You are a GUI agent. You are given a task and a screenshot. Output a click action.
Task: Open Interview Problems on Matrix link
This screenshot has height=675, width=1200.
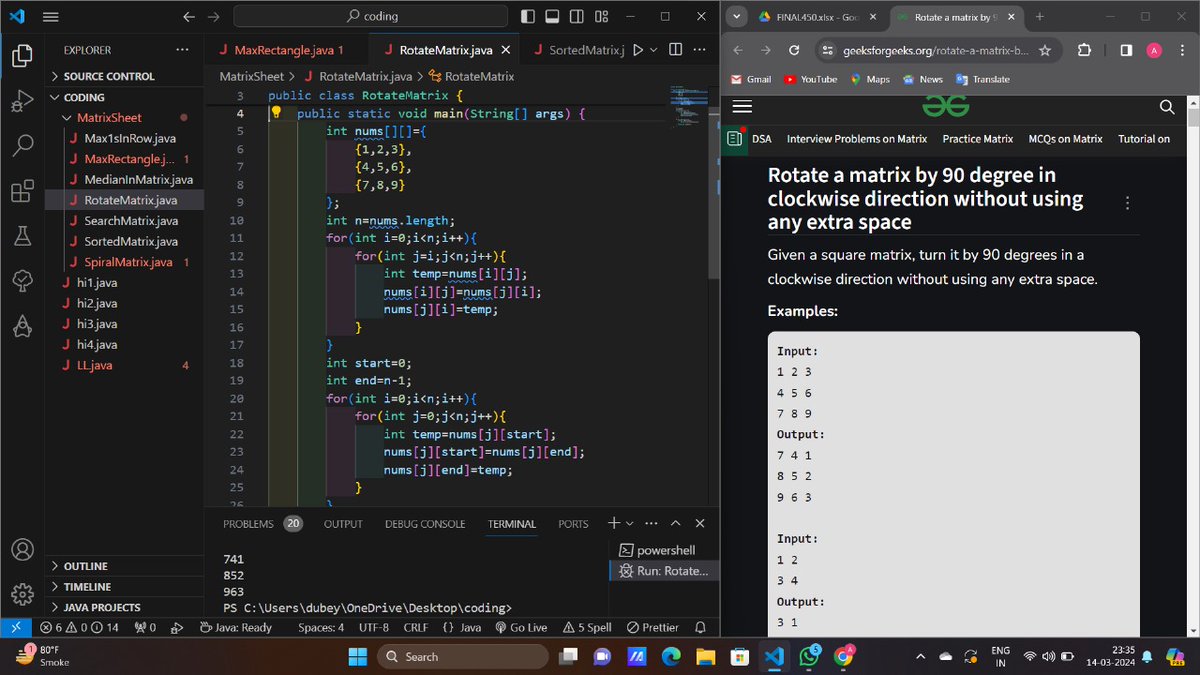pos(857,139)
